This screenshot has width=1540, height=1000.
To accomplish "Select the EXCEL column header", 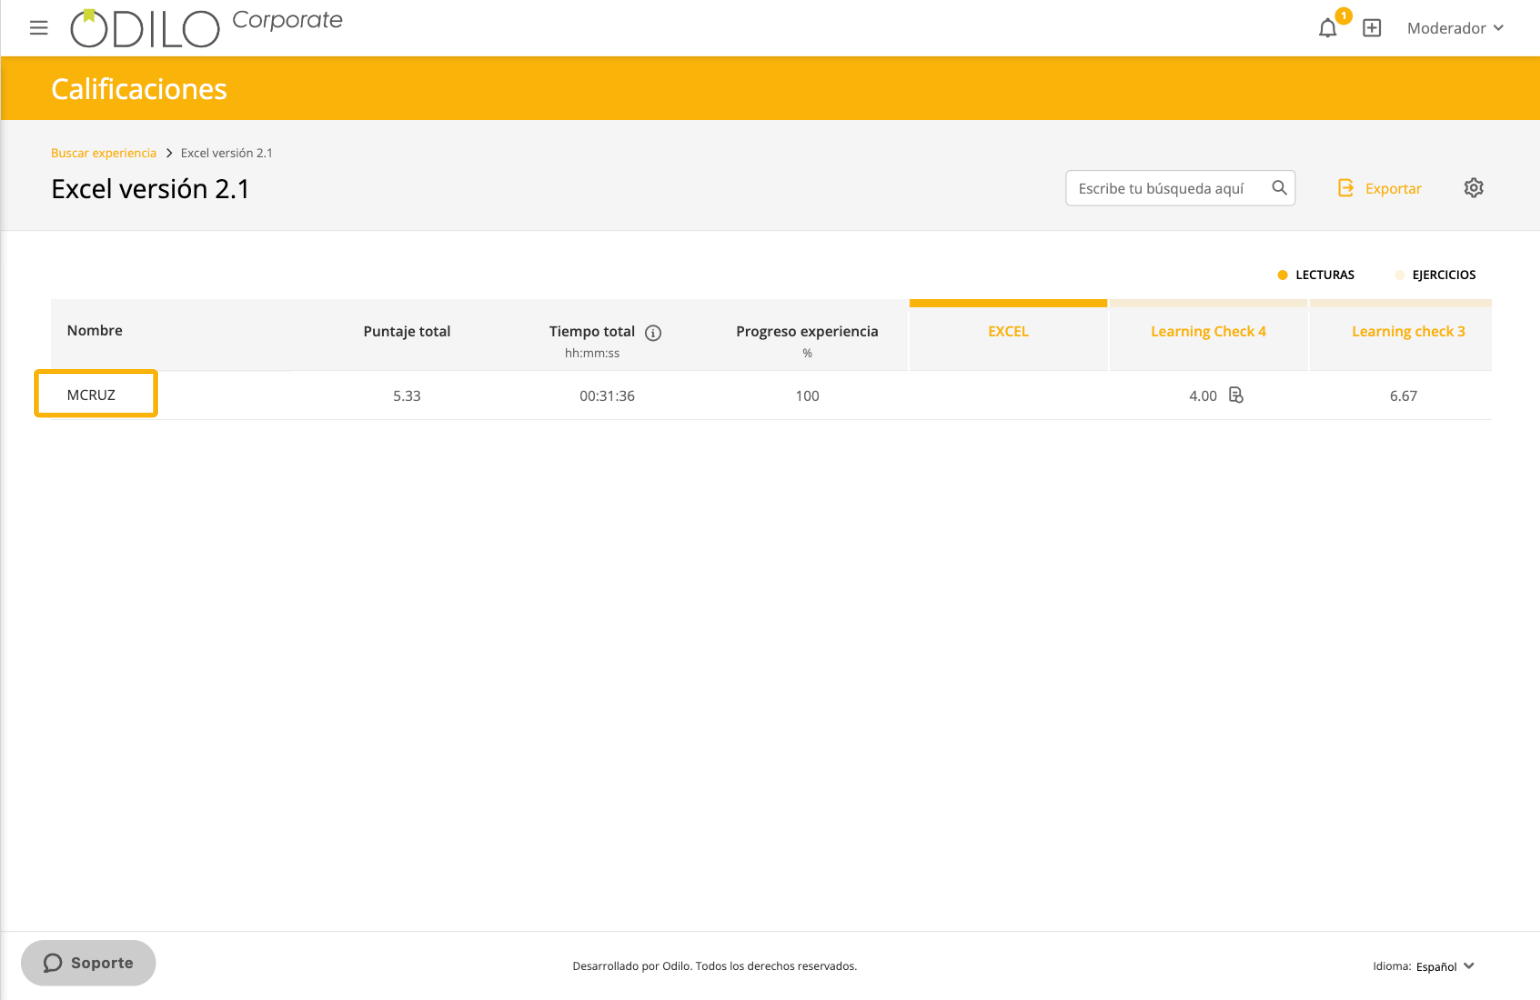I will coord(1008,332).
